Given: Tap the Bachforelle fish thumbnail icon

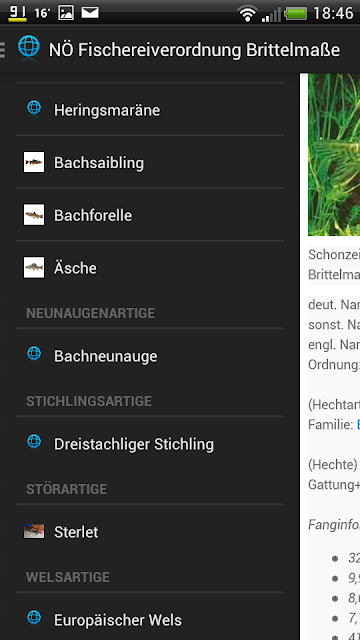Looking at the screenshot, I should tap(34, 215).
